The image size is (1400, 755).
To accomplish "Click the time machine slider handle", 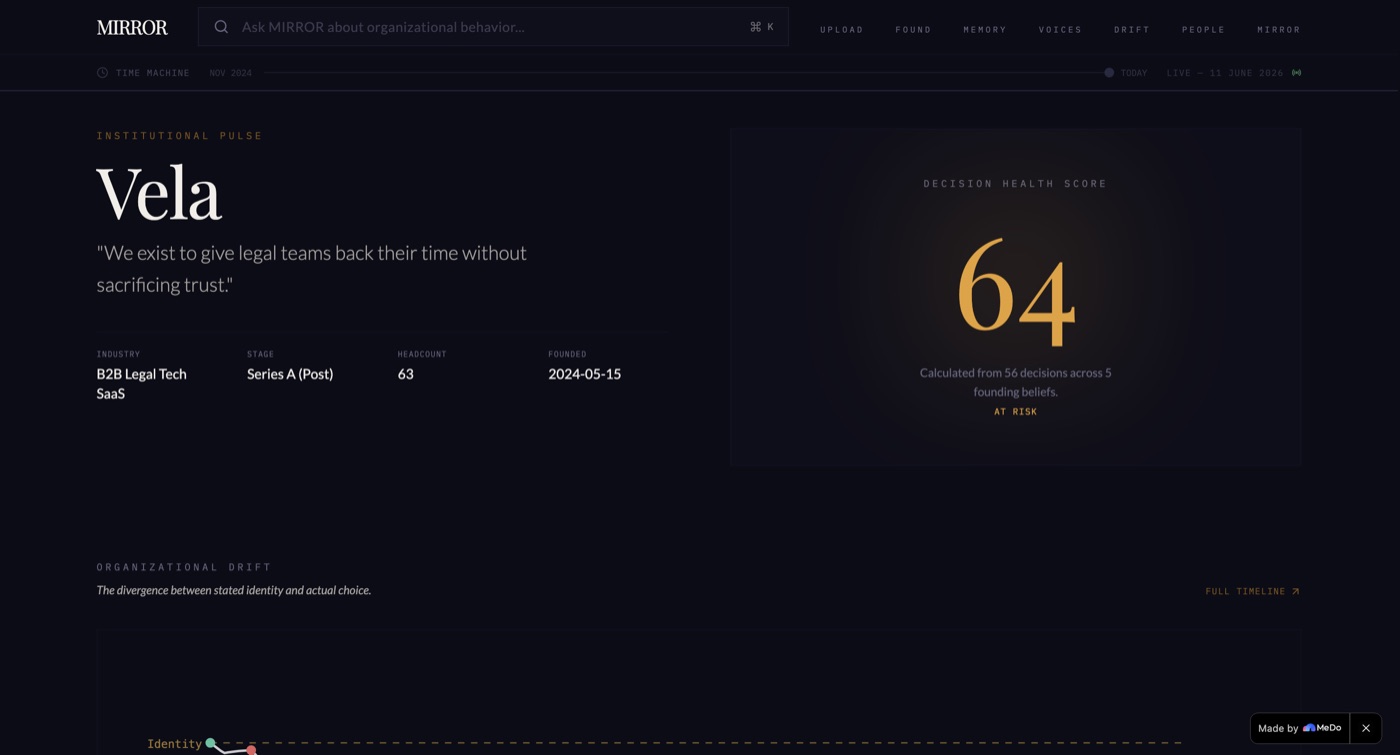I will pos(1109,73).
